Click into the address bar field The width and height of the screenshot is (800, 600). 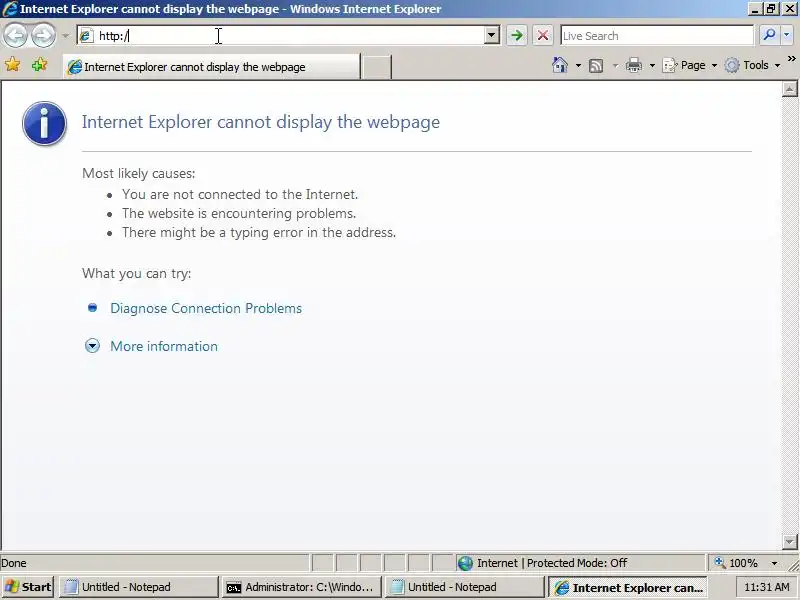tap(280, 35)
